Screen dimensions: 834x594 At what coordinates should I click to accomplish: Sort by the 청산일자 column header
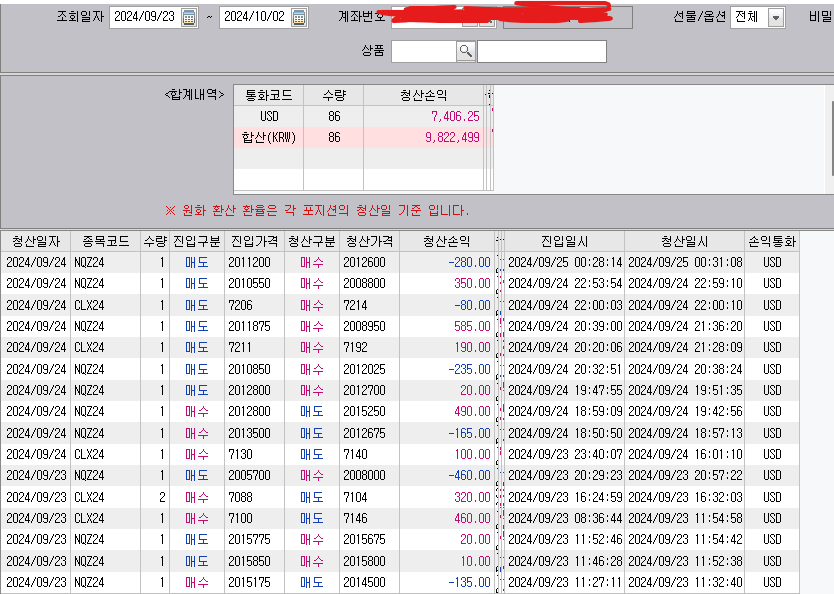coord(34,241)
